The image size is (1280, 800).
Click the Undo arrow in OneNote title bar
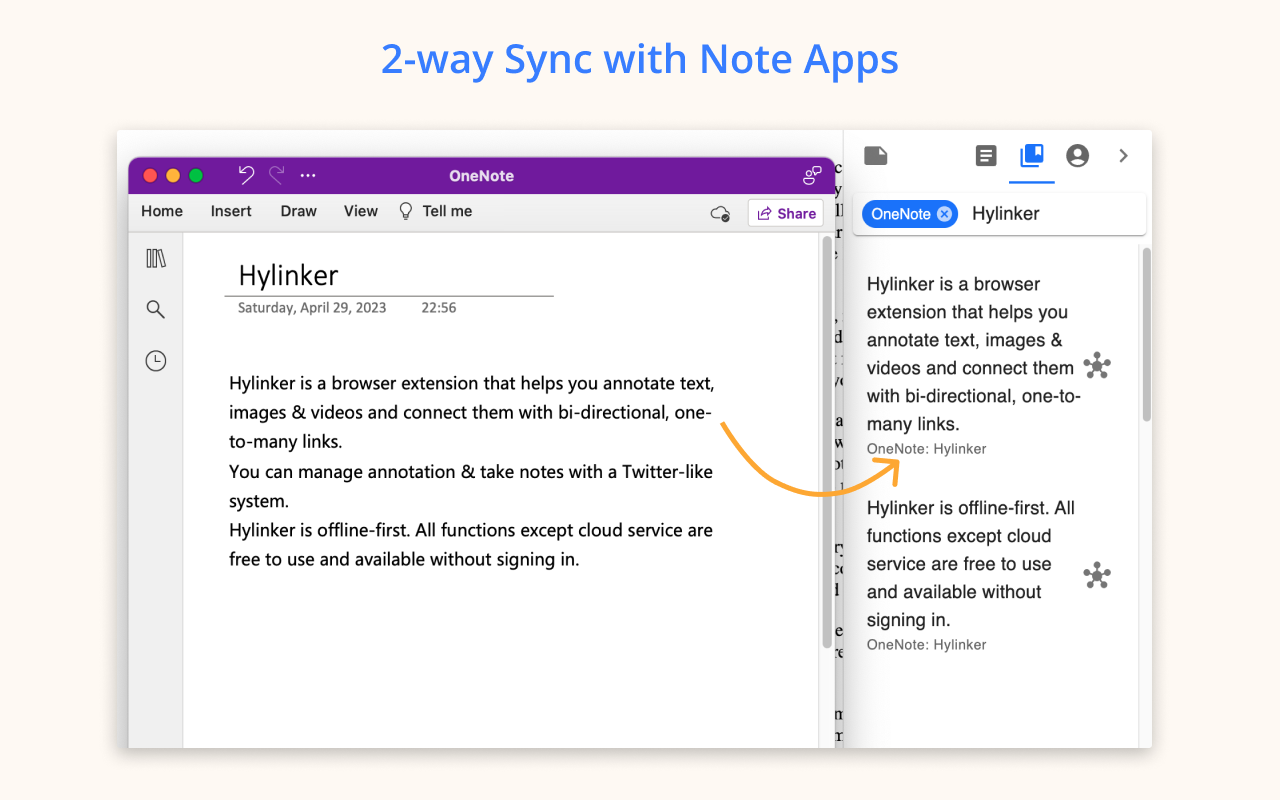(246, 175)
